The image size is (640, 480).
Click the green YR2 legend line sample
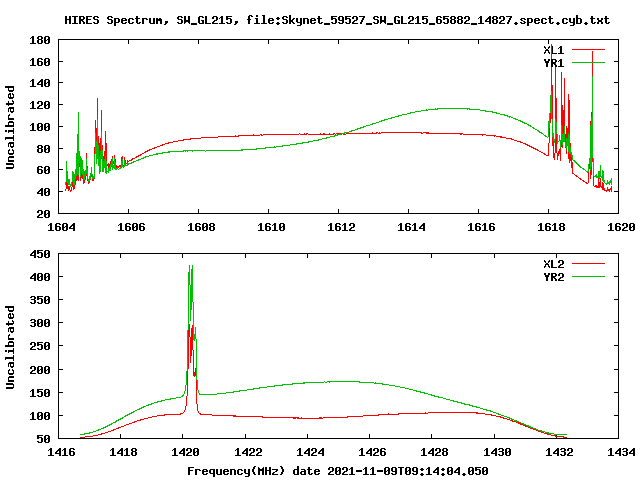588,276
